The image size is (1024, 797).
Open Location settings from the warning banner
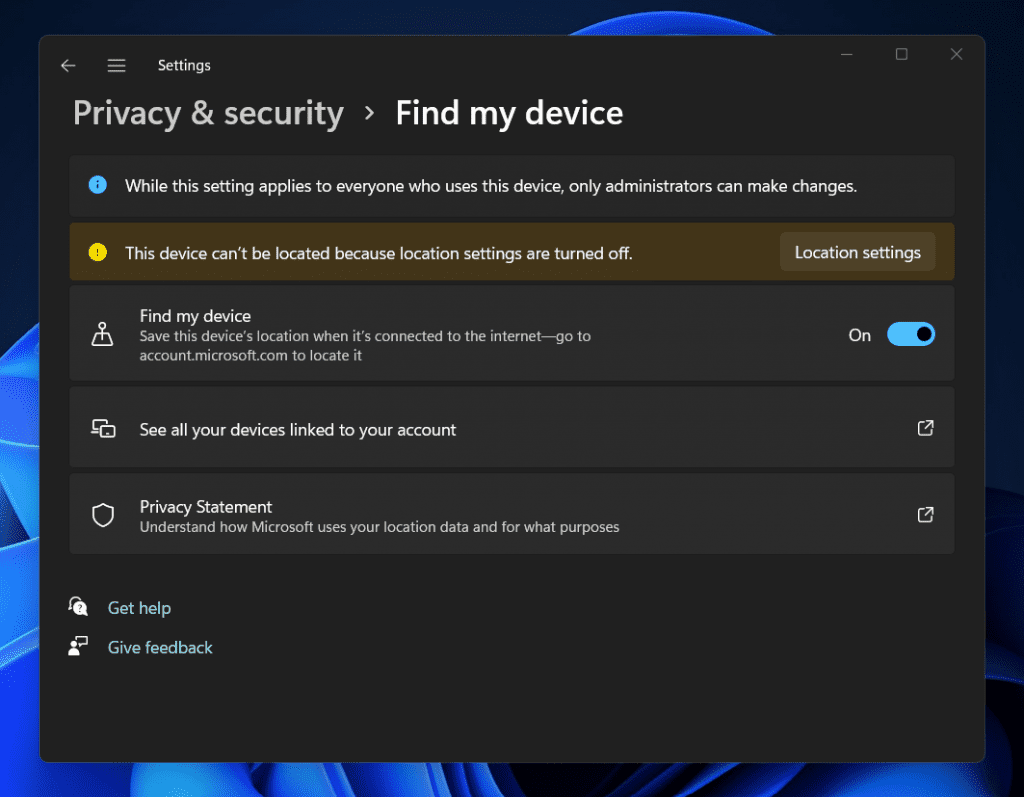coord(857,252)
